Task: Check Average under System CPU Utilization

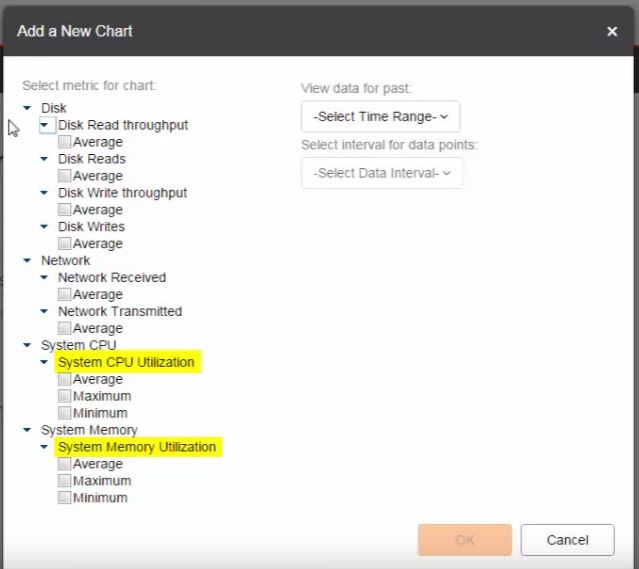Action: click(64, 379)
